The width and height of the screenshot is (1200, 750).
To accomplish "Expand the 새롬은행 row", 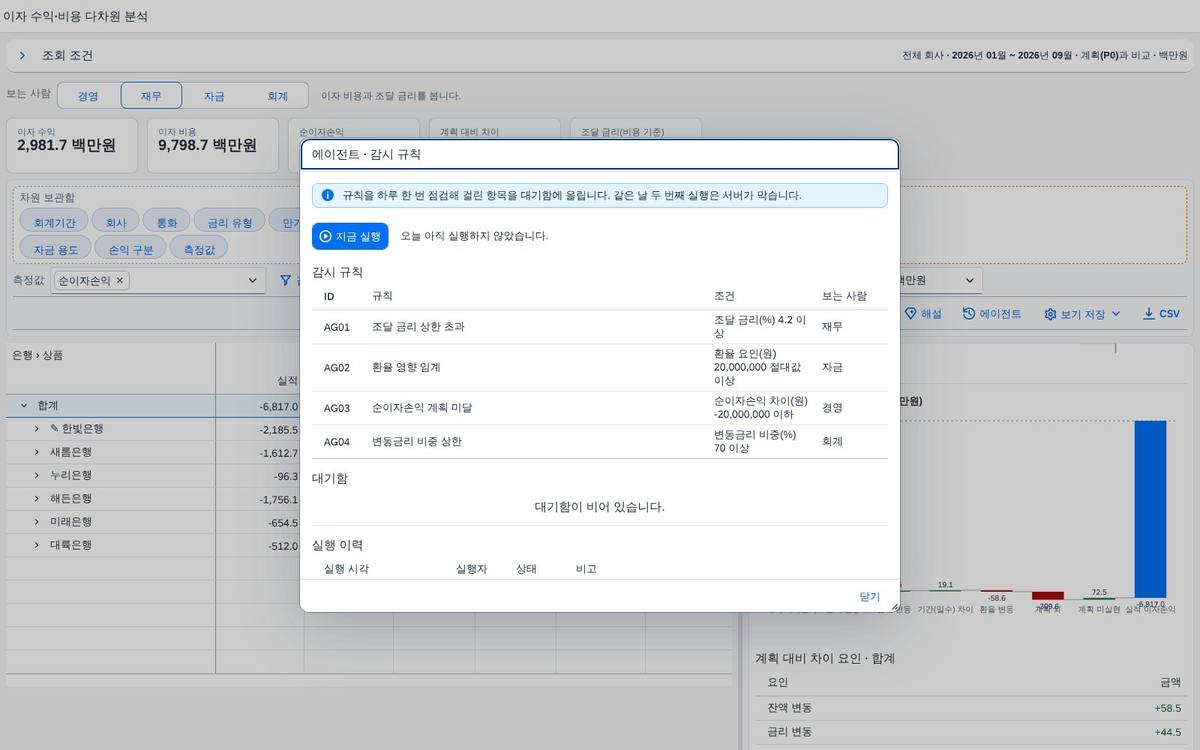I will click(x=36, y=452).
